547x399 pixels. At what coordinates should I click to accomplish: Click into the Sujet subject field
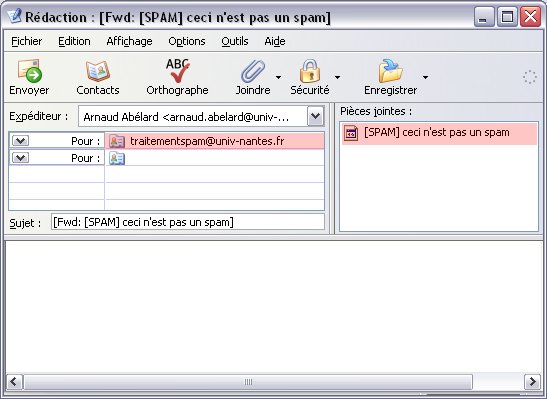pos(188,222)
